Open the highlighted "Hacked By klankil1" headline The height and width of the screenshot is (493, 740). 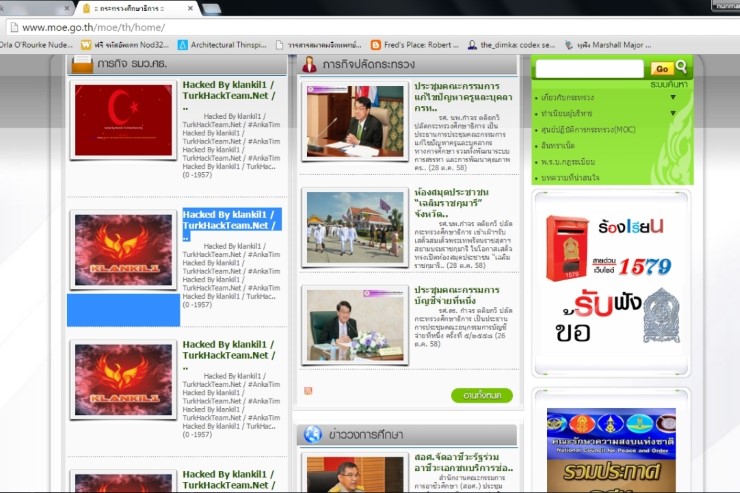point(231,220)
